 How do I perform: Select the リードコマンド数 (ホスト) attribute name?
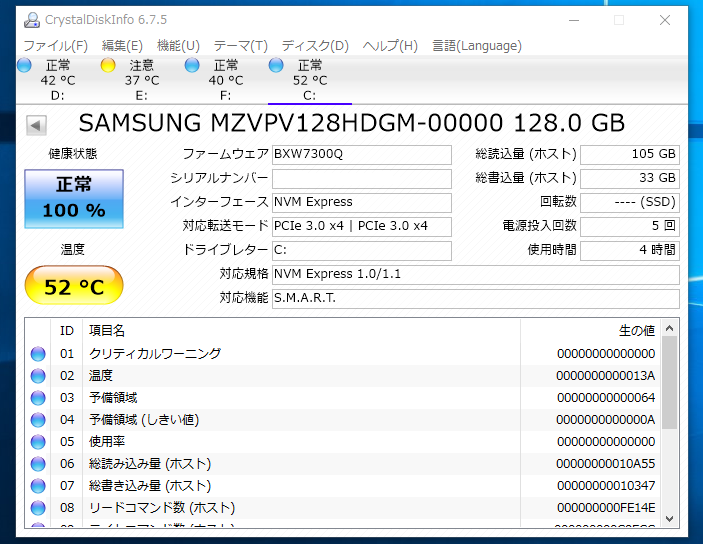(162, 508)
